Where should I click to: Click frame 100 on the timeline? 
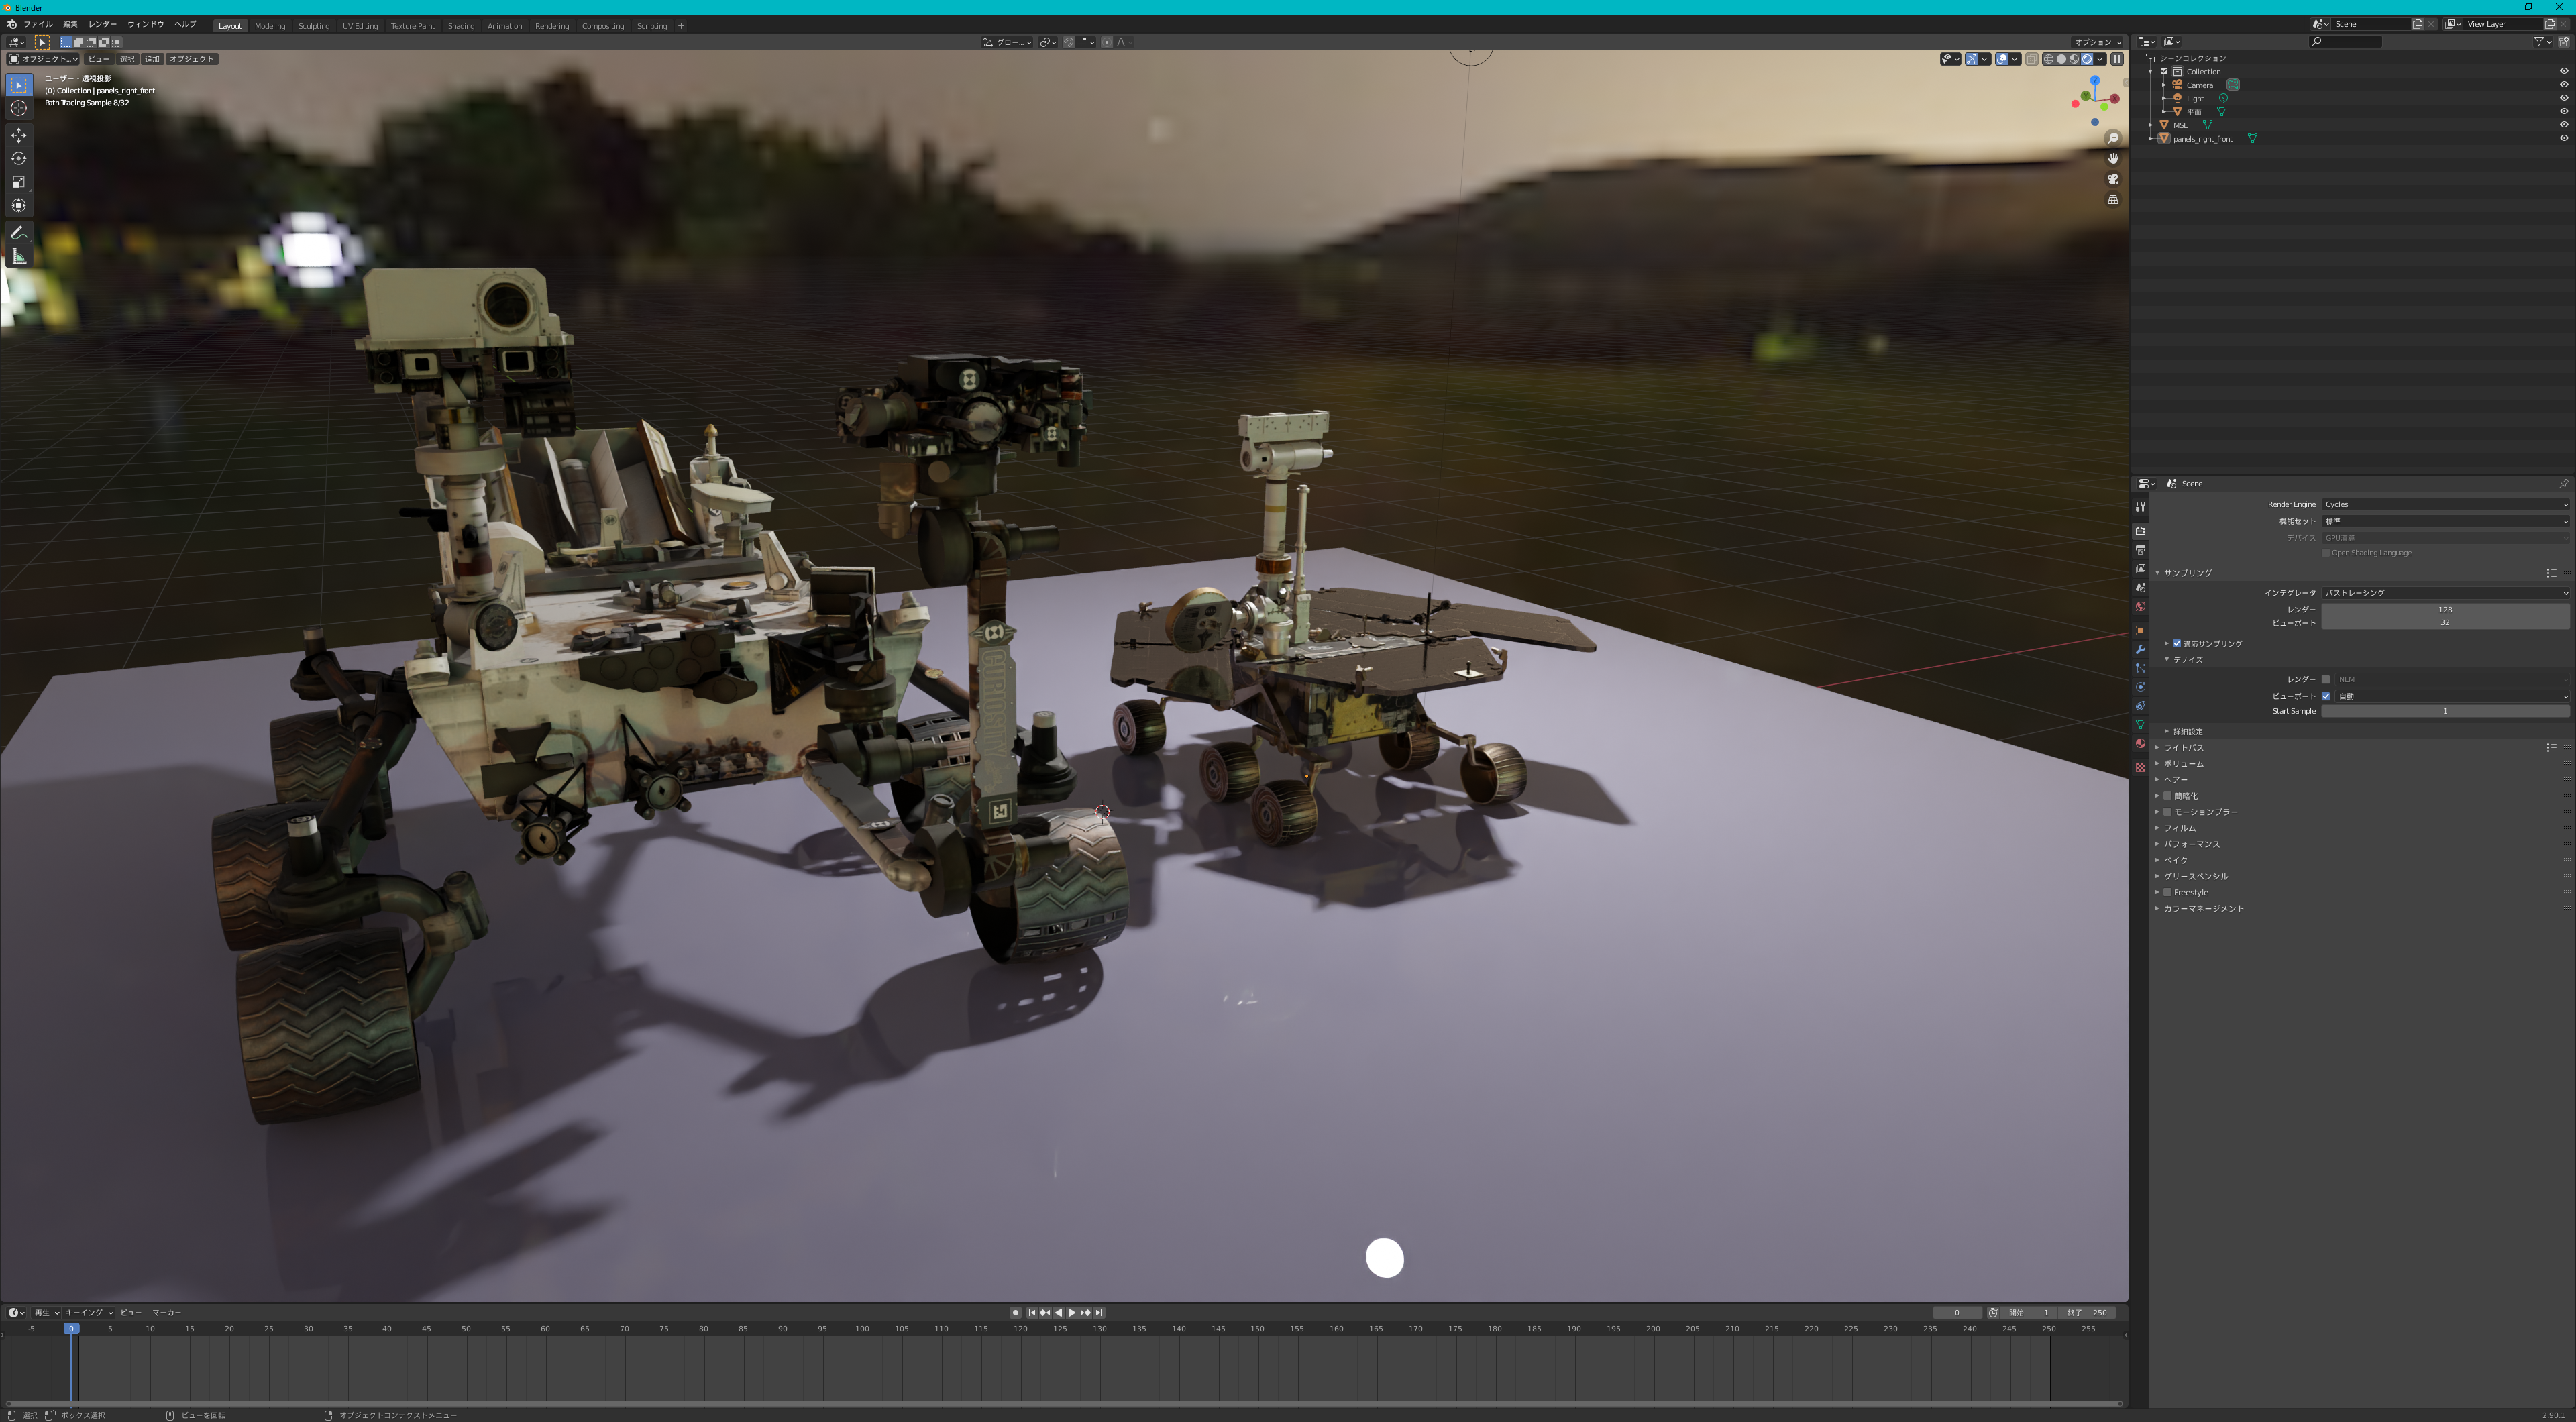[x=862, y=1329]
